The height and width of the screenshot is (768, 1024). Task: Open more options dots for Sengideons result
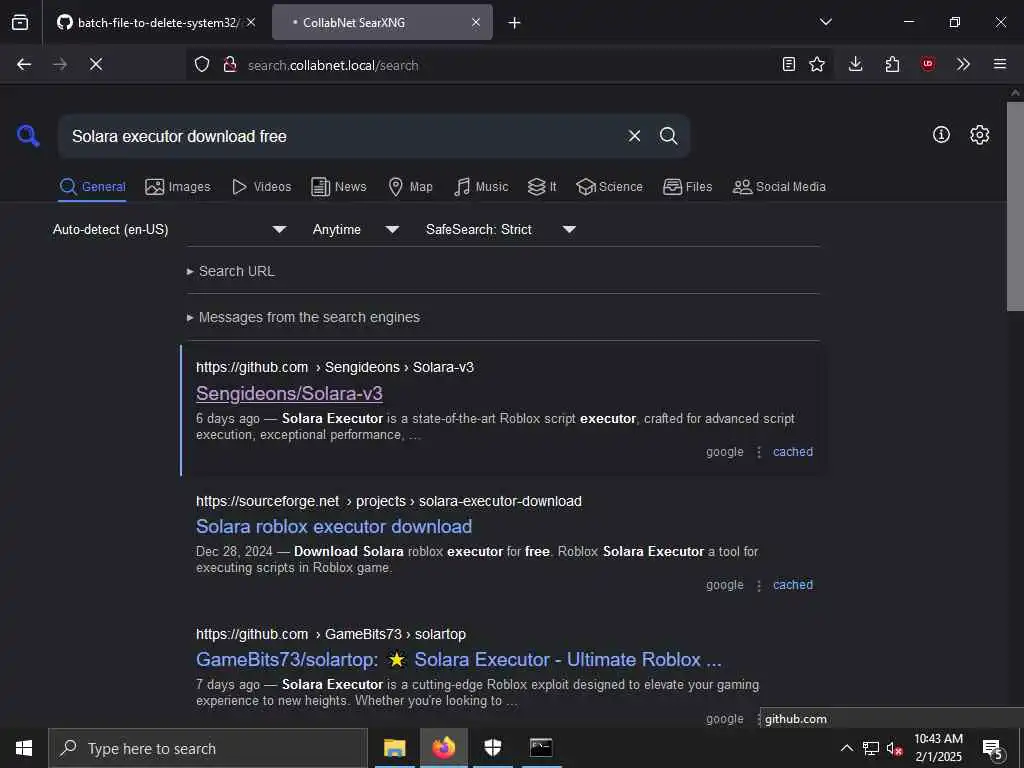click(x=759, y=452)
